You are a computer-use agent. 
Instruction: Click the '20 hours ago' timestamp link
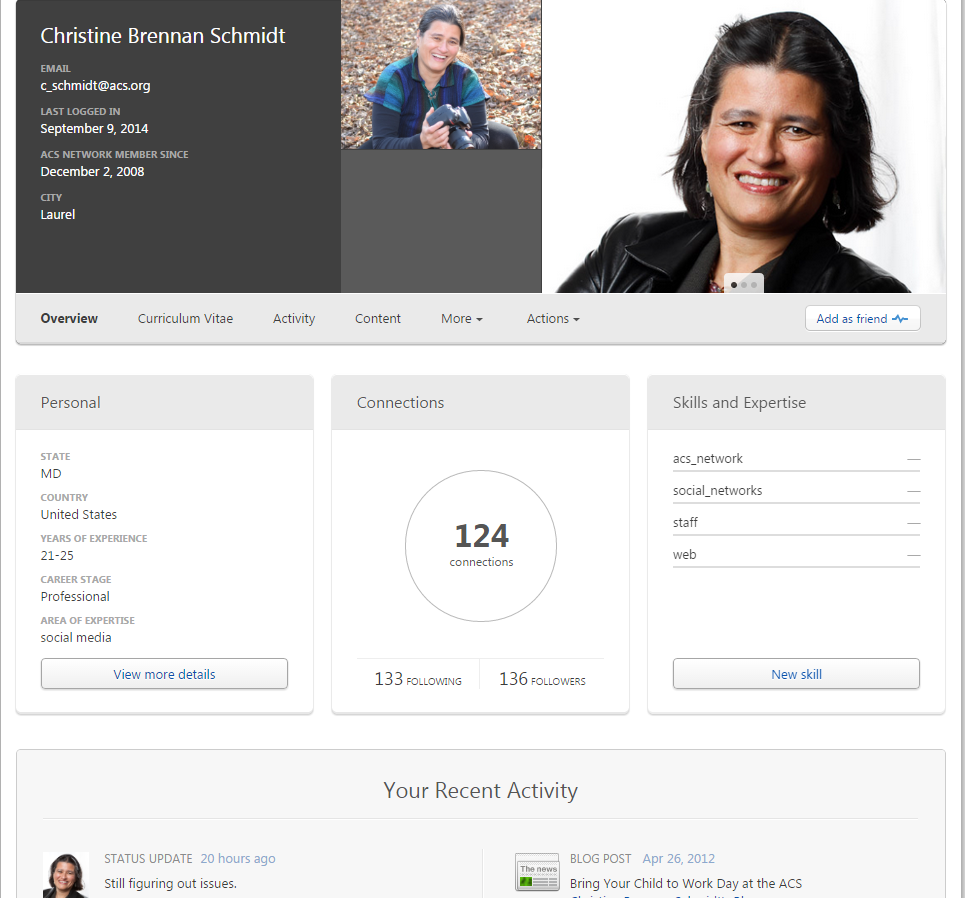pos(237,859)
